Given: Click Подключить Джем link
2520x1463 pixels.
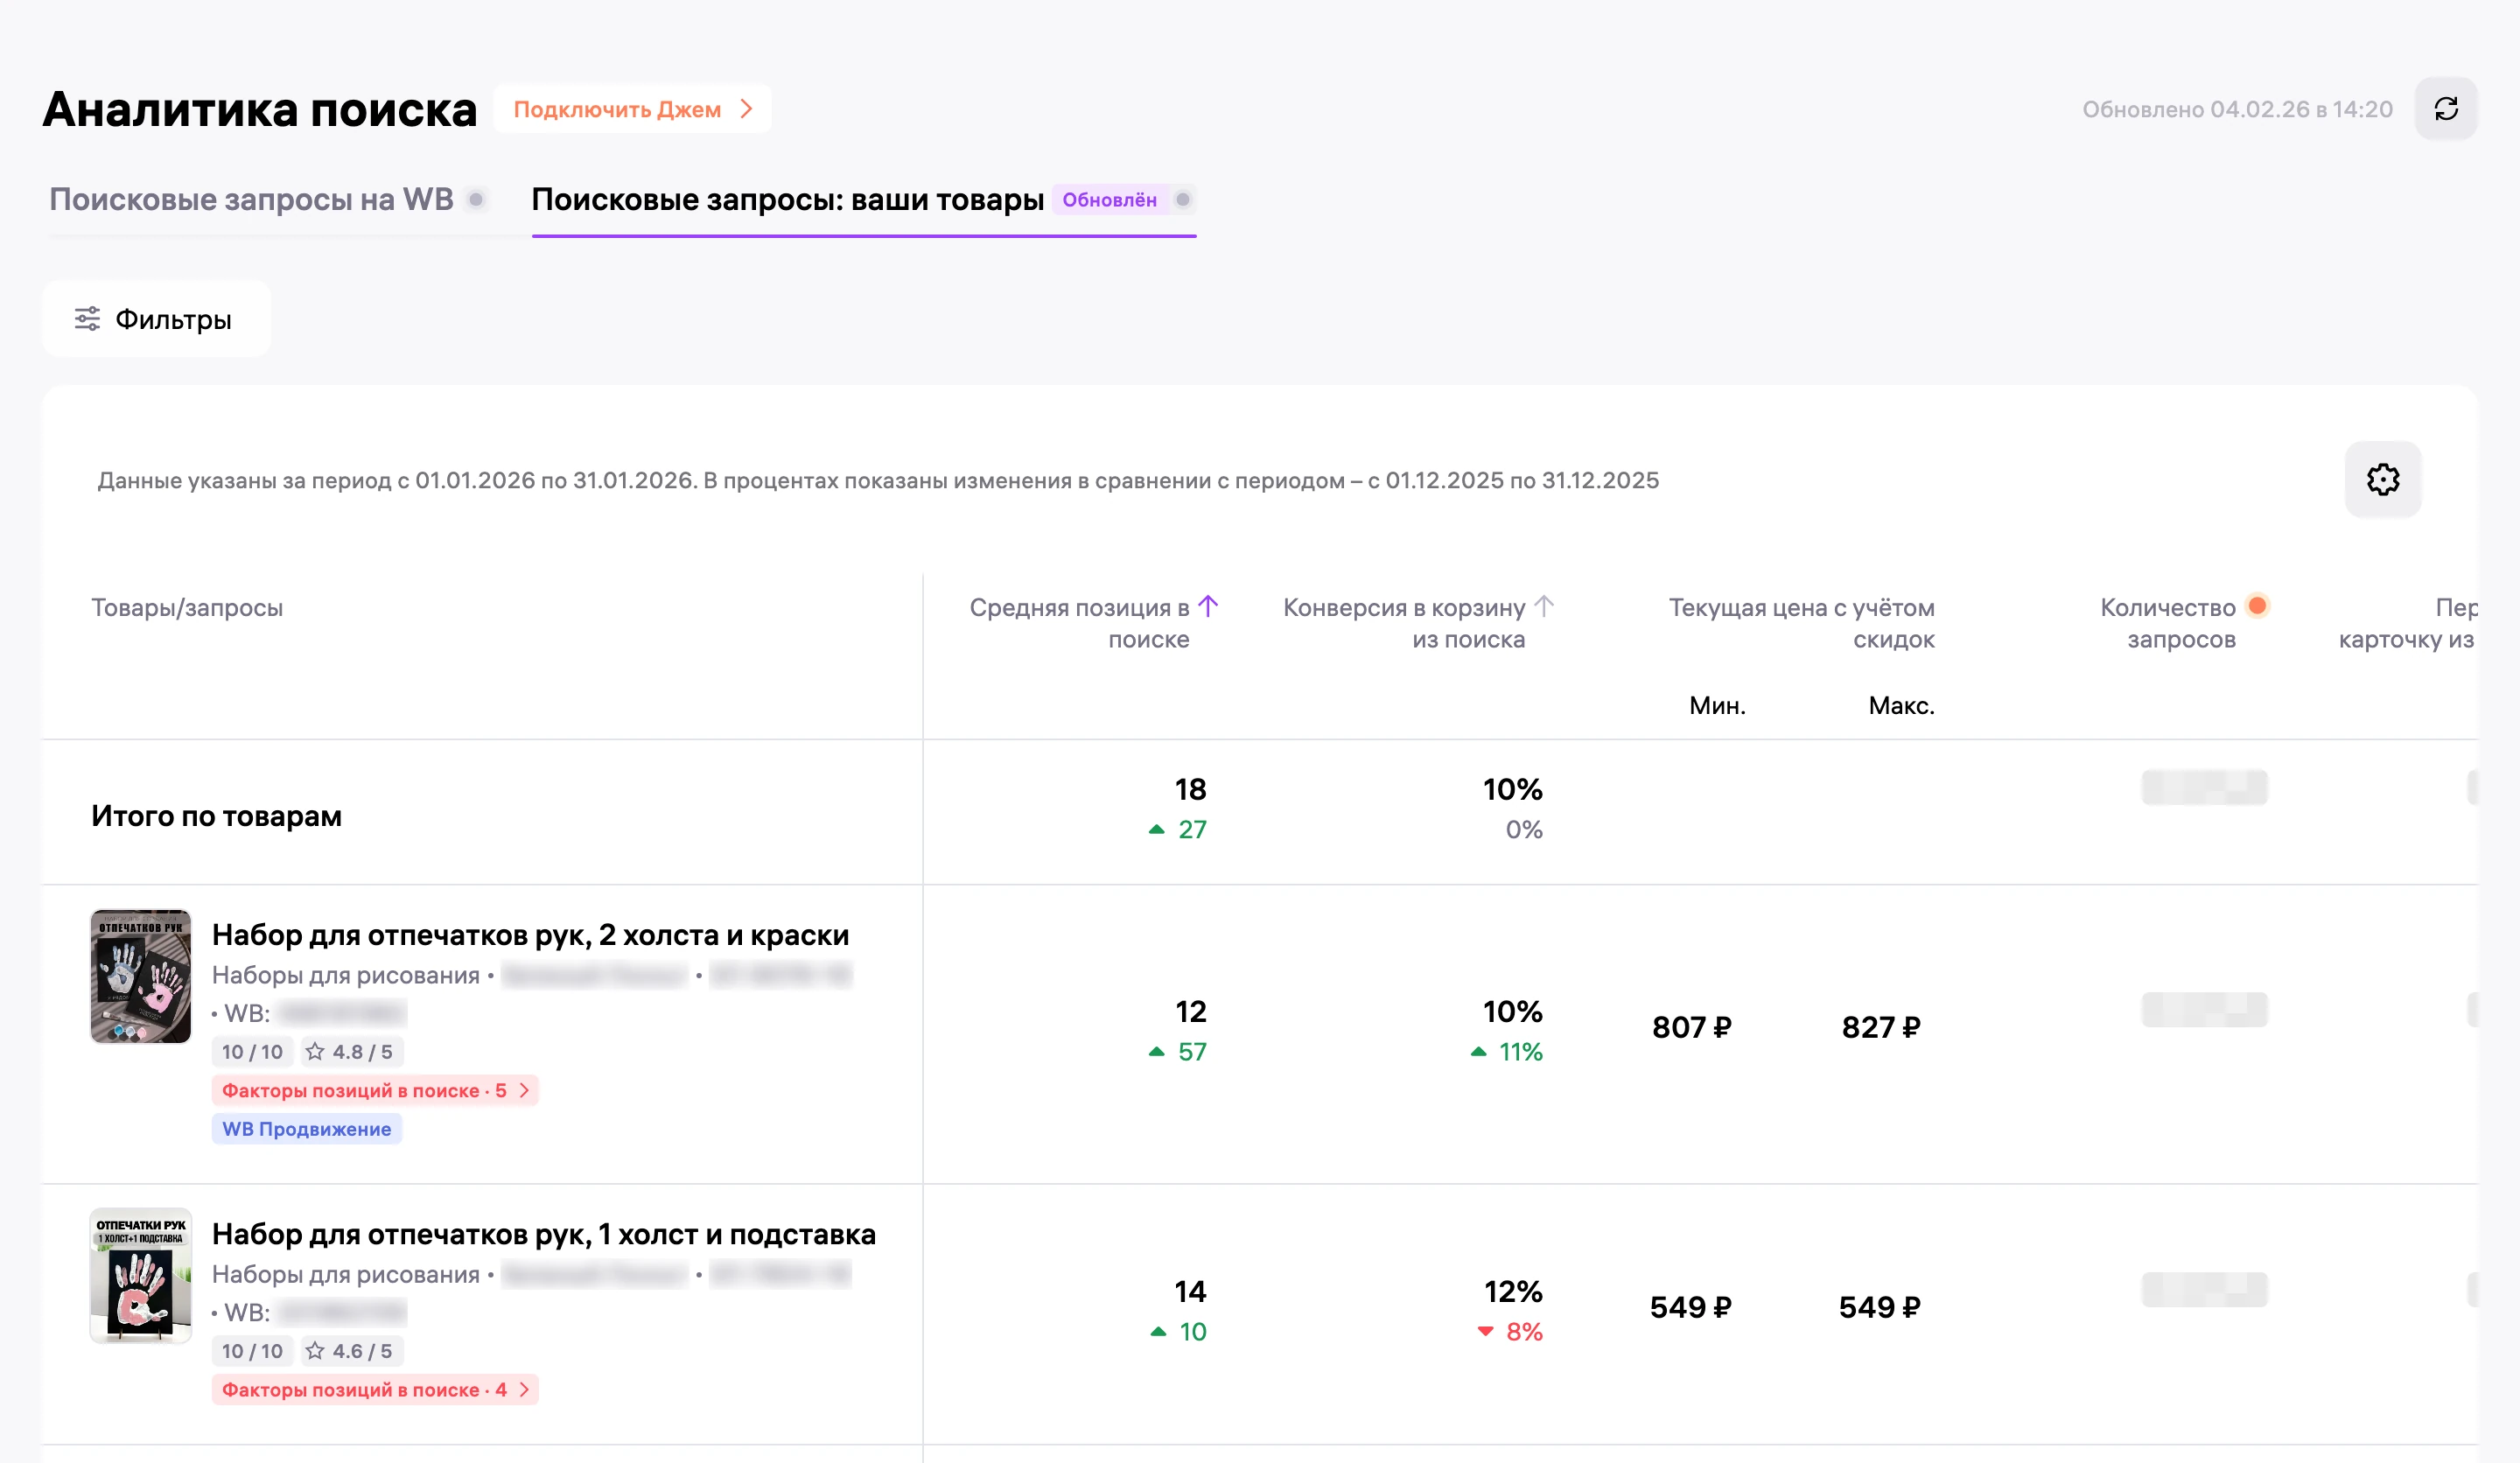Looking at the screenshot, I should pyautogui.click(x=632, y=109).
